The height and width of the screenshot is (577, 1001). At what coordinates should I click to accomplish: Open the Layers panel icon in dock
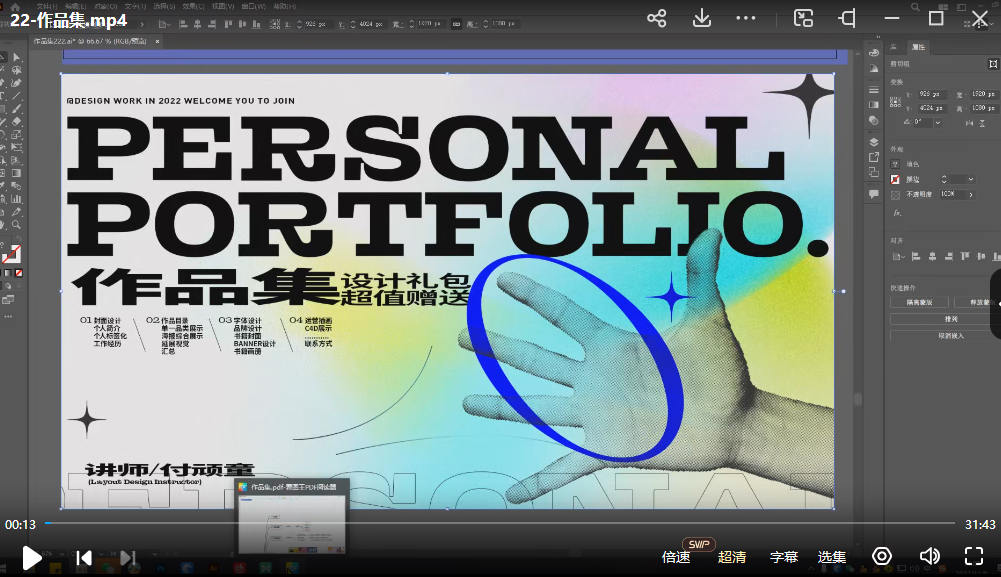point(873,142)
